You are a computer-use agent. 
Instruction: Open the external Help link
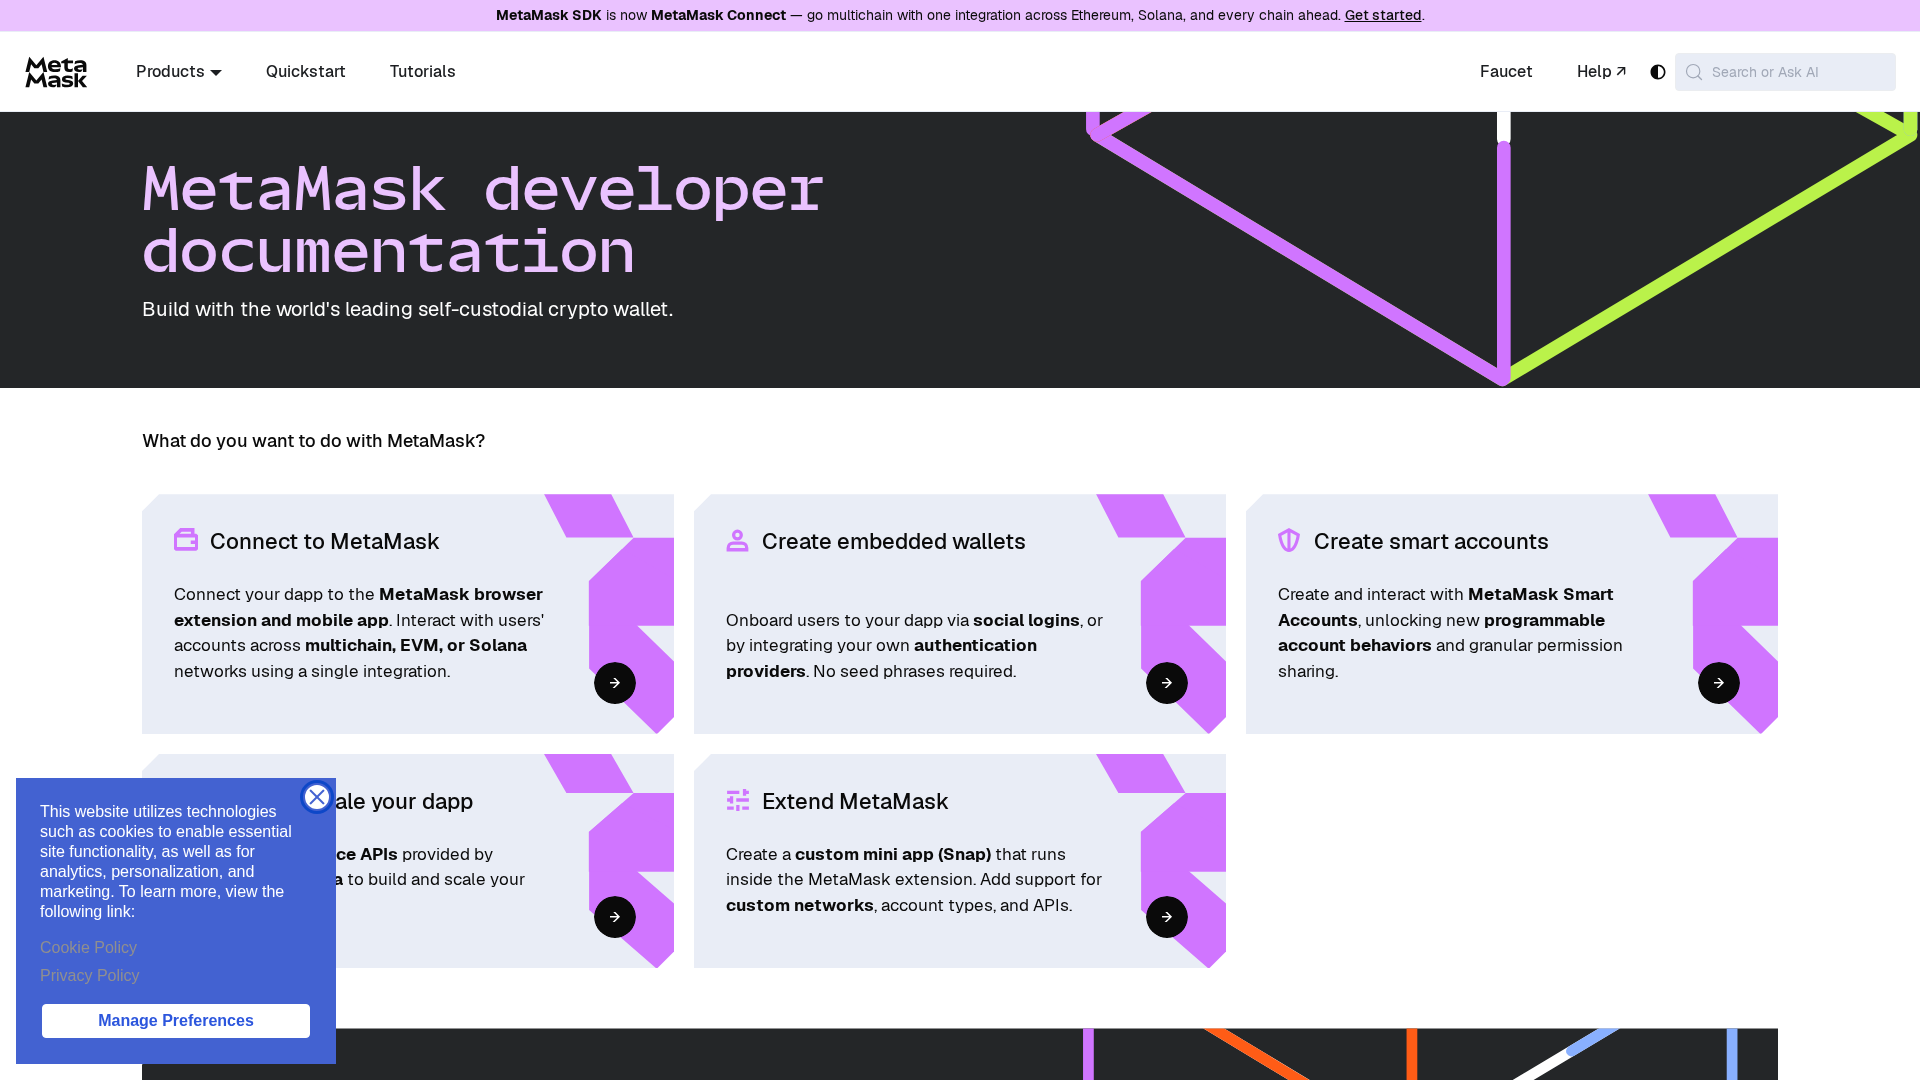(x=1601, y=72)
